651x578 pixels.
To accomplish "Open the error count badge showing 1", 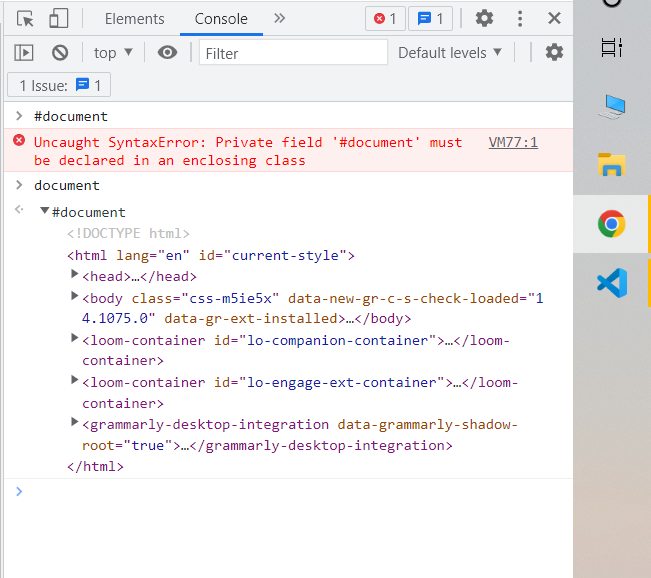I will click(385, 19).
